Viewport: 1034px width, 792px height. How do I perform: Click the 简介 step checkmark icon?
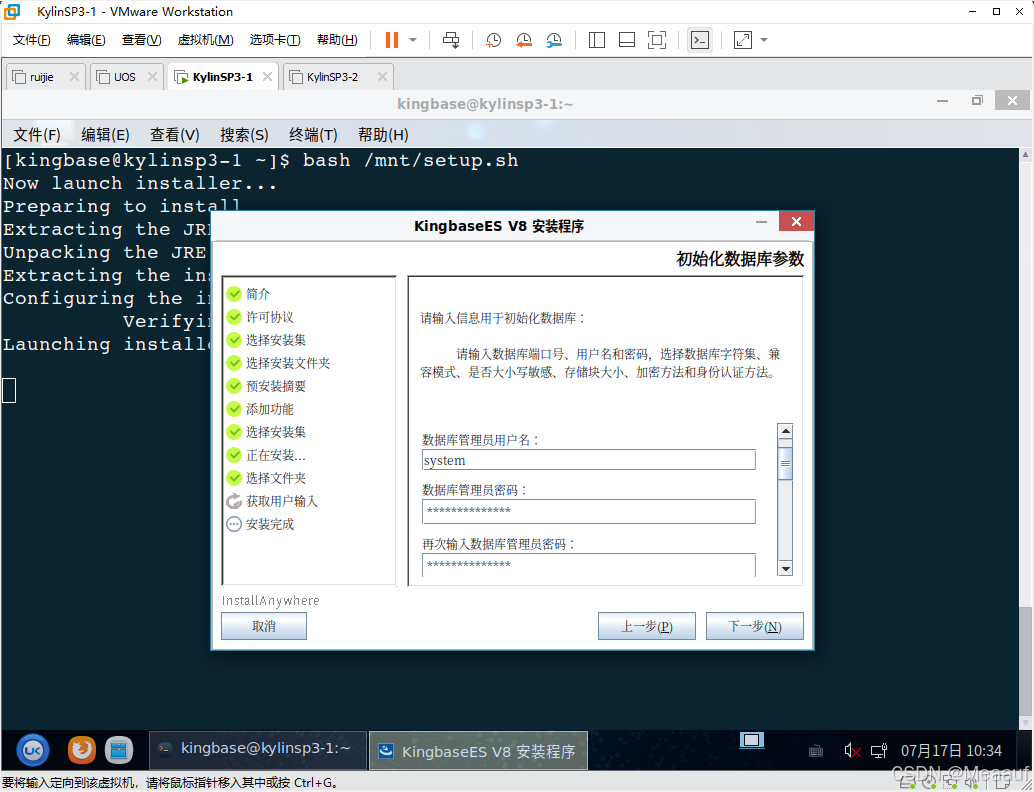(234, 293)
